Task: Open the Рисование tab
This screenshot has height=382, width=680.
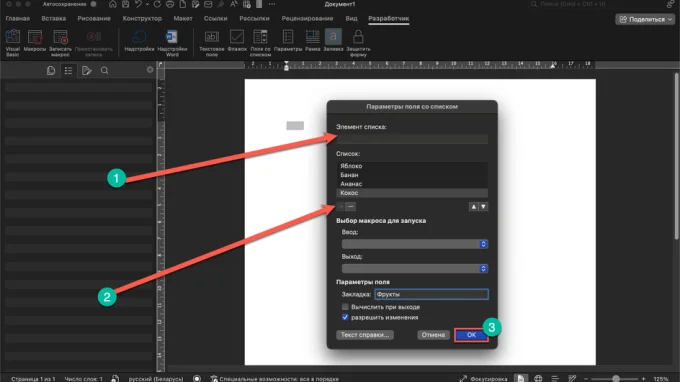Action: click(94, 19)
